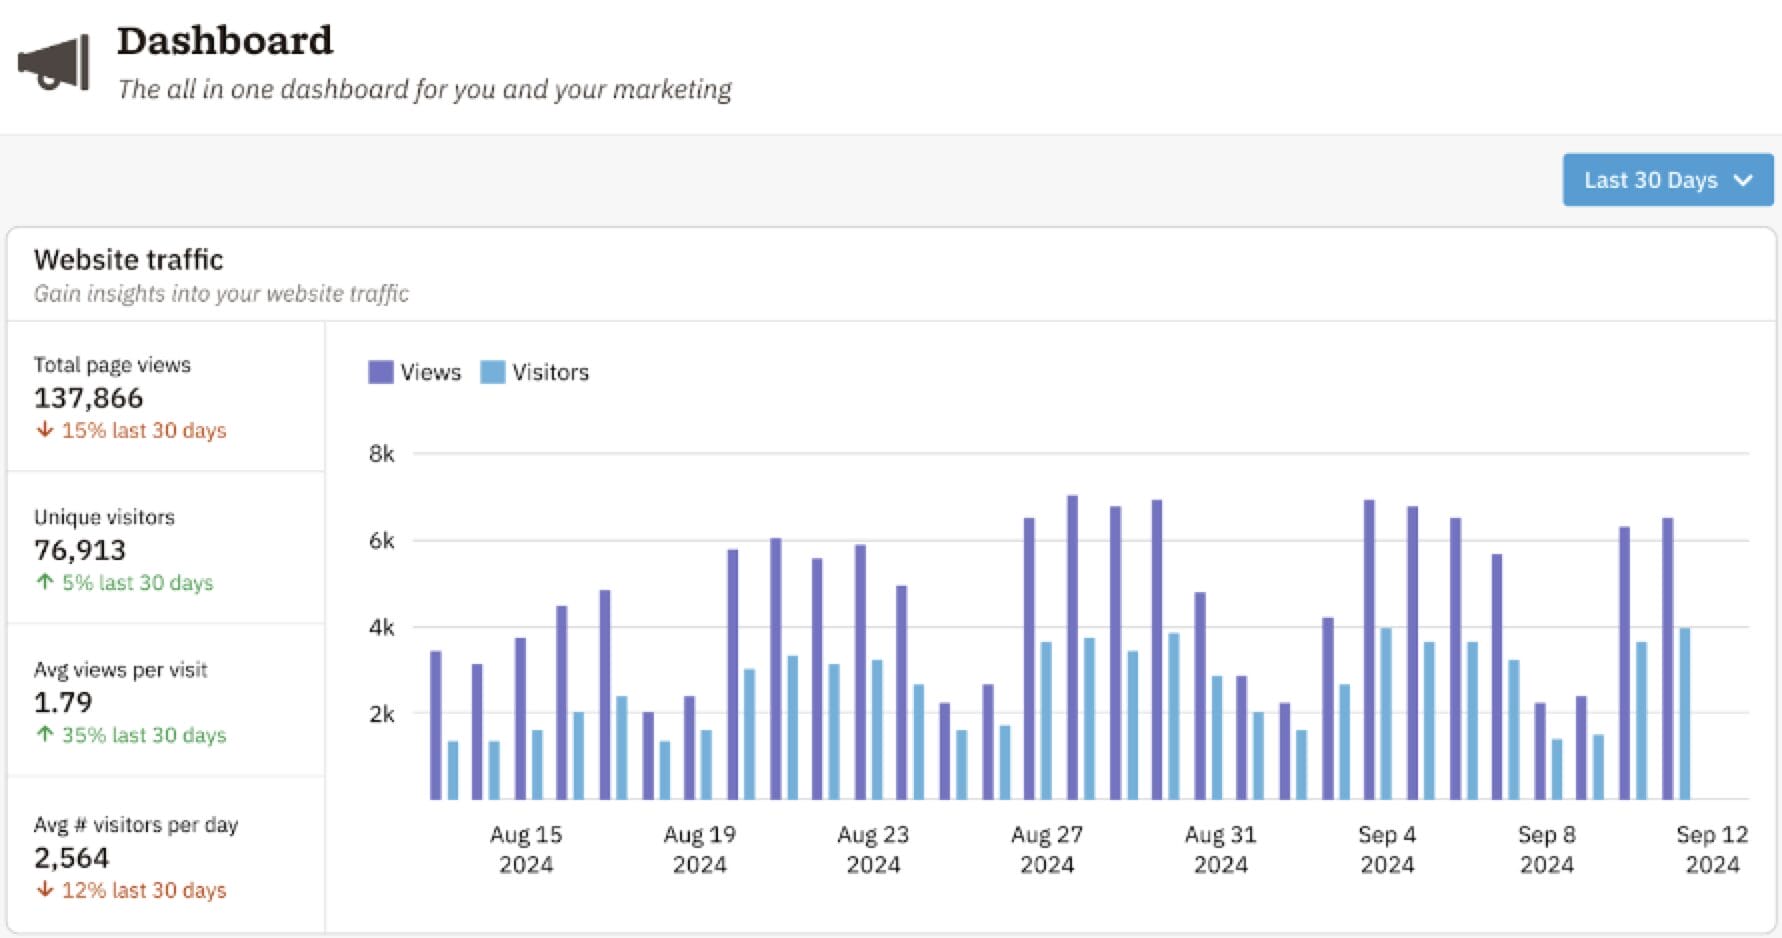Screen dimensions: 1782x938
Task: Click the megaphone icon beside Dashboard title
Action: tap(54, 62)
